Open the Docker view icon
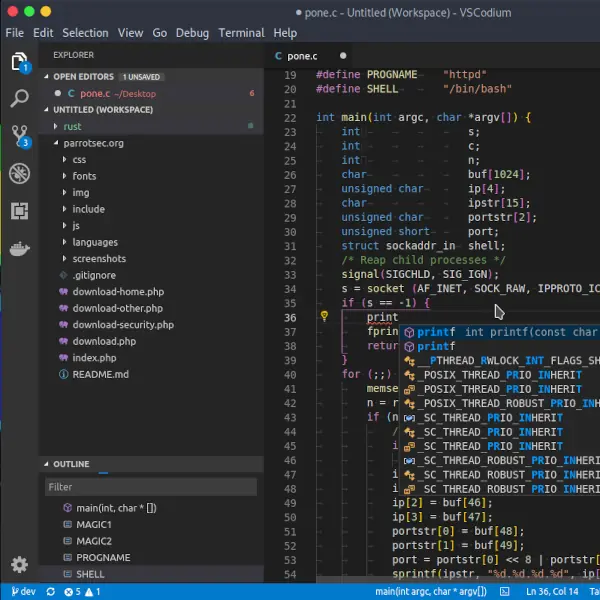Viewport: 600px width, 600px height. click(19, 248)
